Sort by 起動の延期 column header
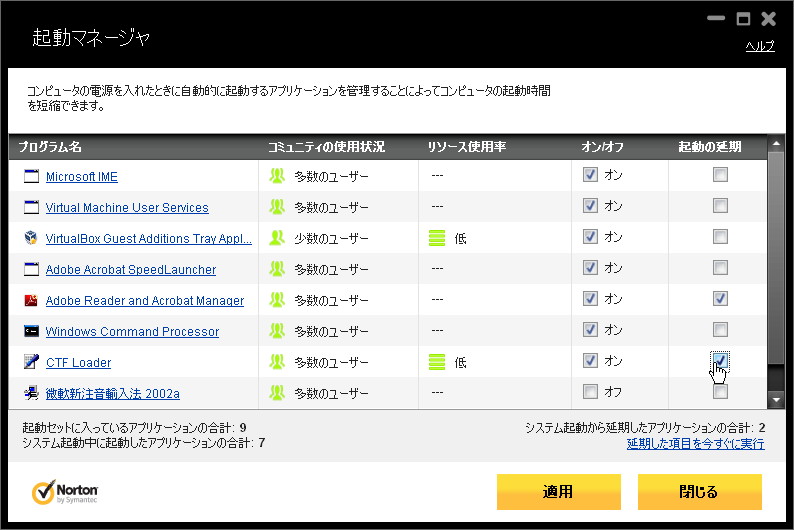Screen dimensions: 794x530 [709, 147]
